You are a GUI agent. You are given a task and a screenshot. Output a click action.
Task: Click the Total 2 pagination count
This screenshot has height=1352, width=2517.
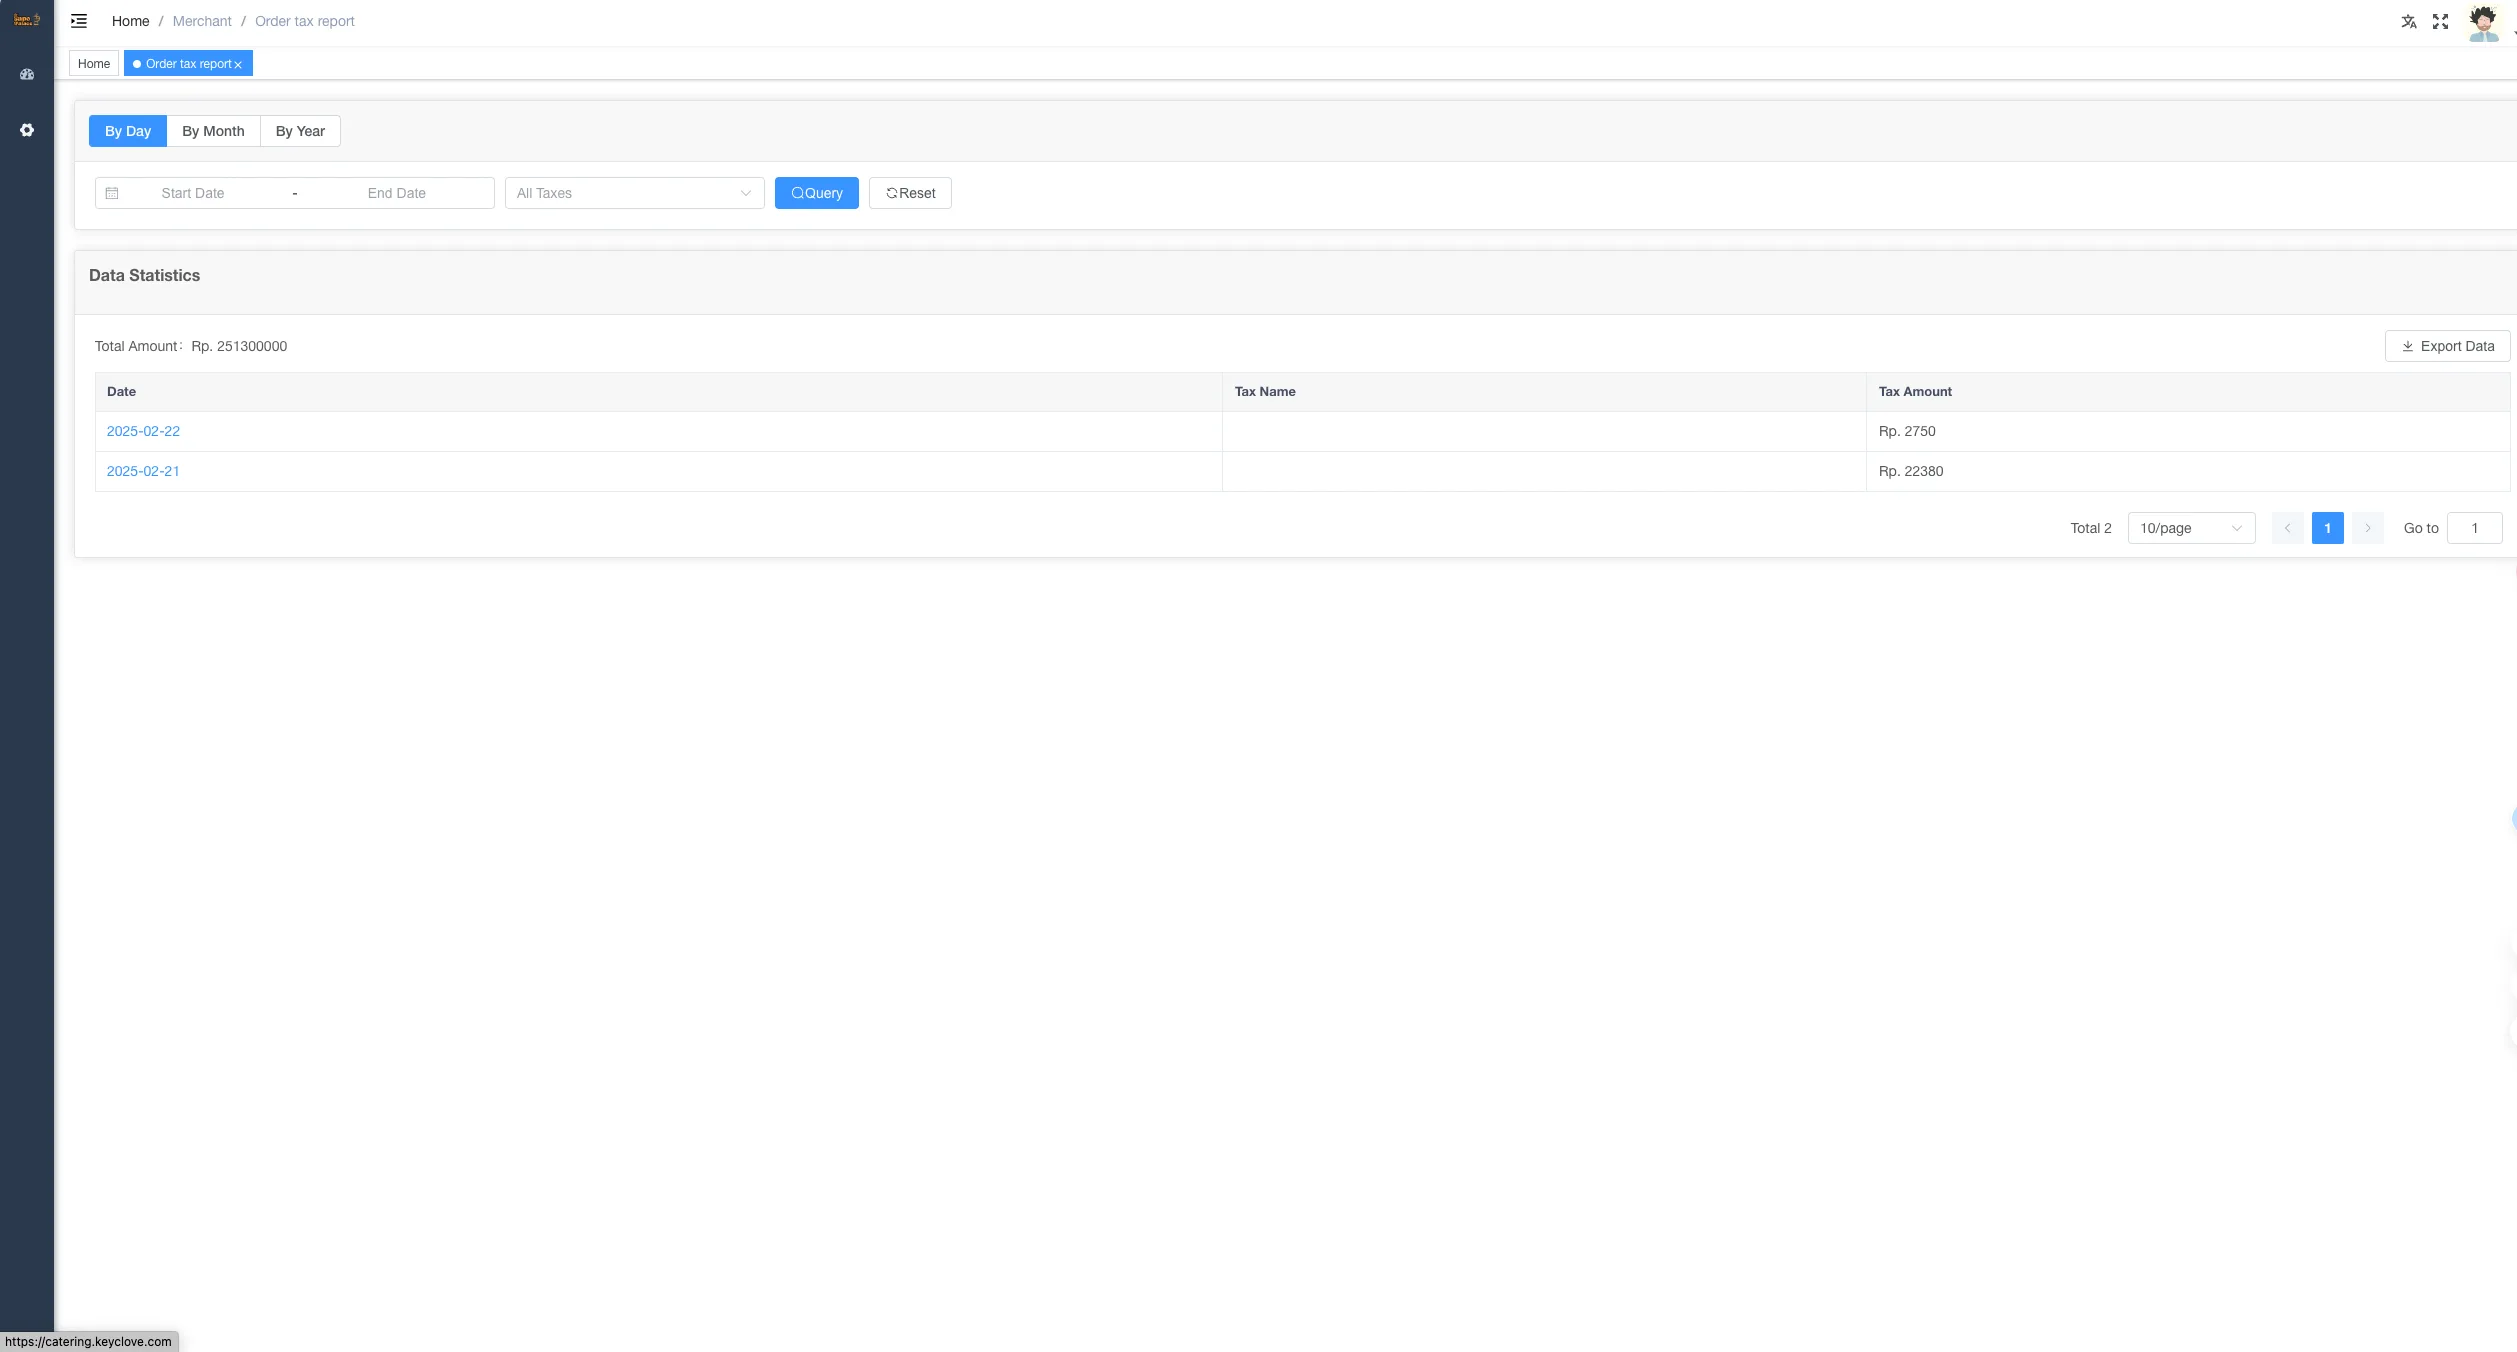[2091, 528]
